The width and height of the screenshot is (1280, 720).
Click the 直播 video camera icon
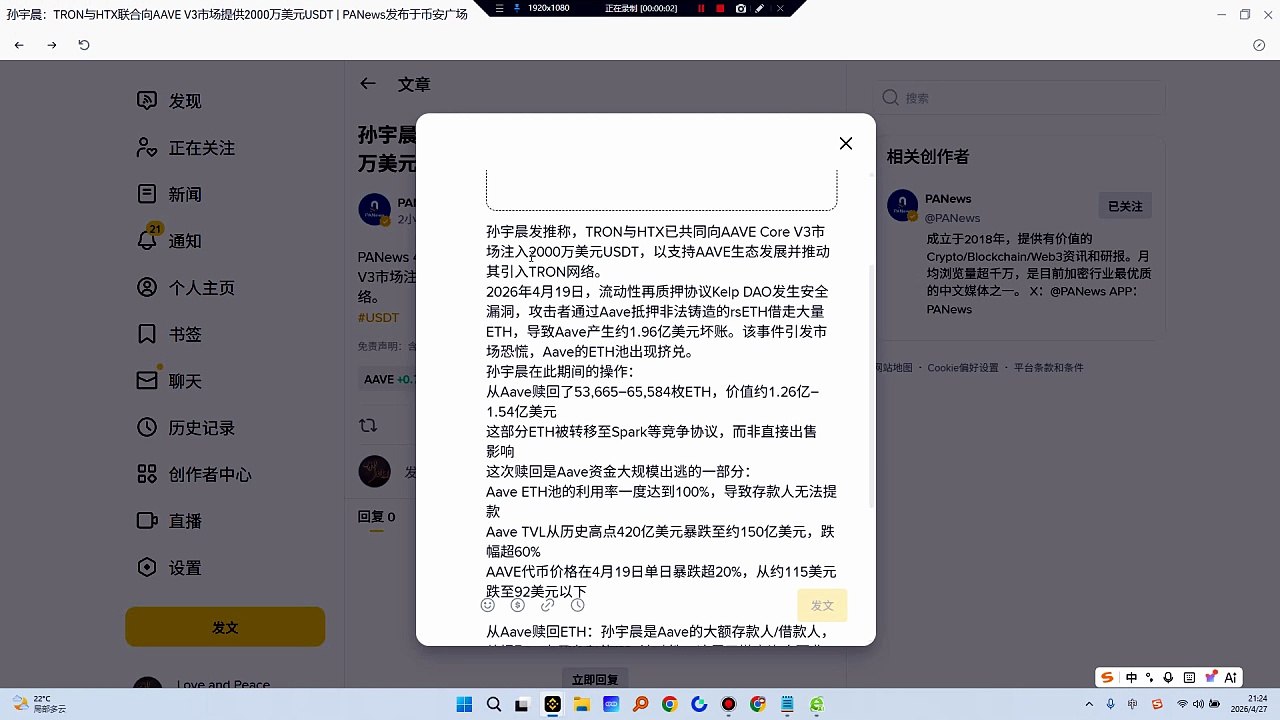pos(147,521)
